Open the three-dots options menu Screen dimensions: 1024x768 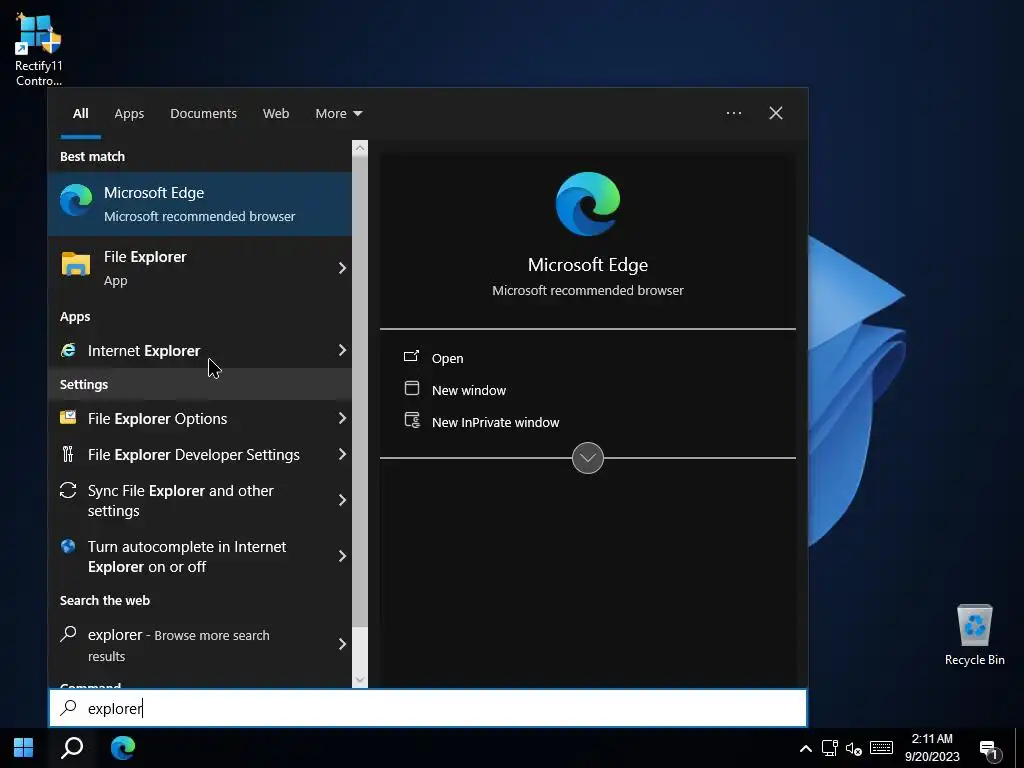click(733, 113)
